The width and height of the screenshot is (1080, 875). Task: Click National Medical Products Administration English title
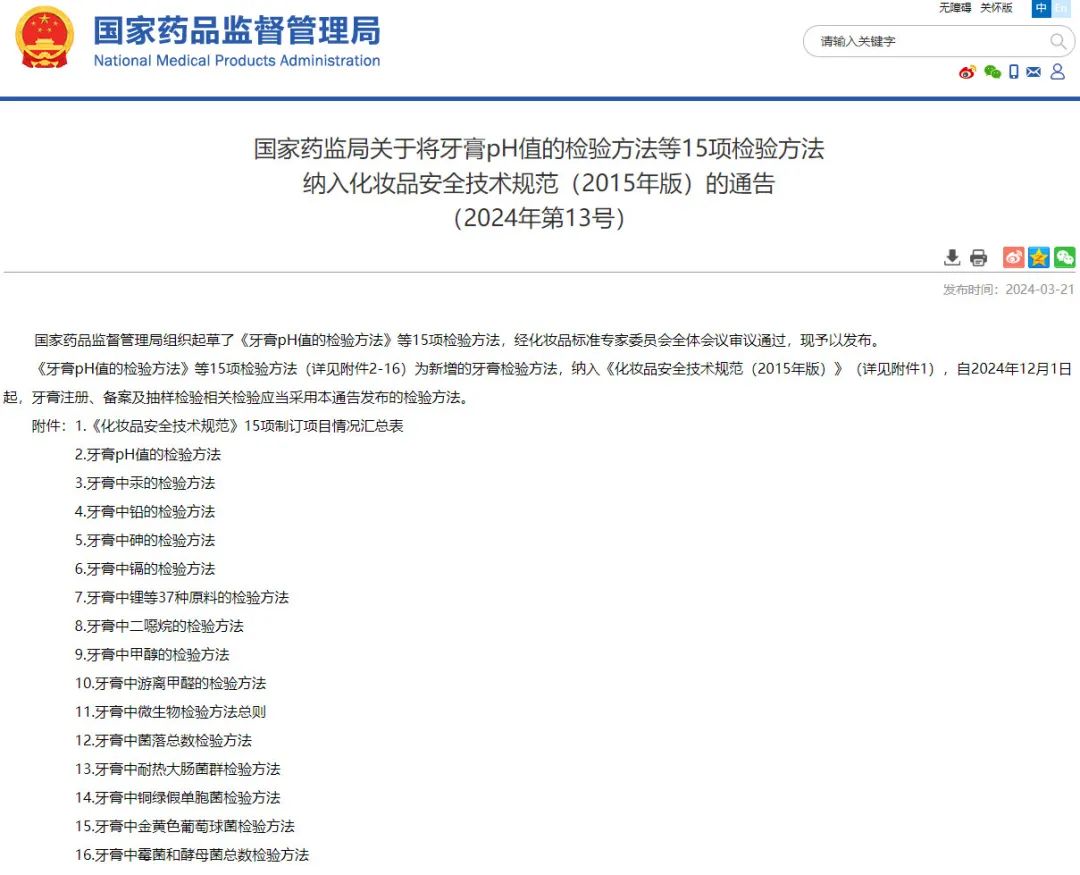pyautogui.click(x=237, y=61)
